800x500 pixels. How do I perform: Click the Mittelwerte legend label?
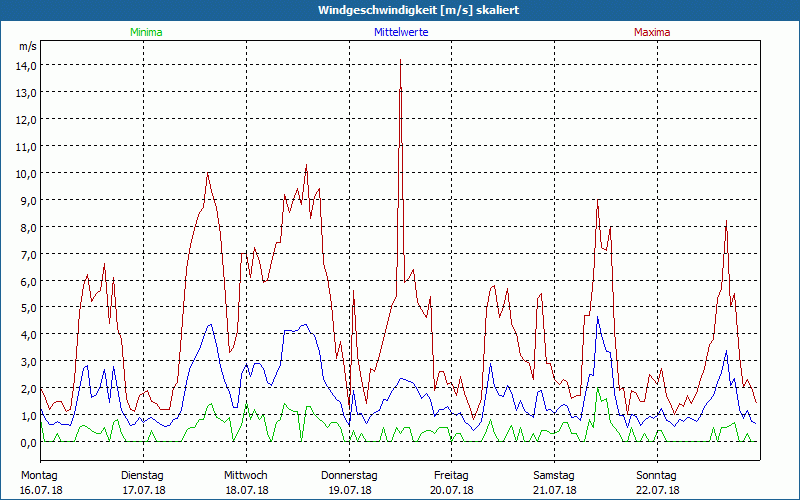pos(401,32)
